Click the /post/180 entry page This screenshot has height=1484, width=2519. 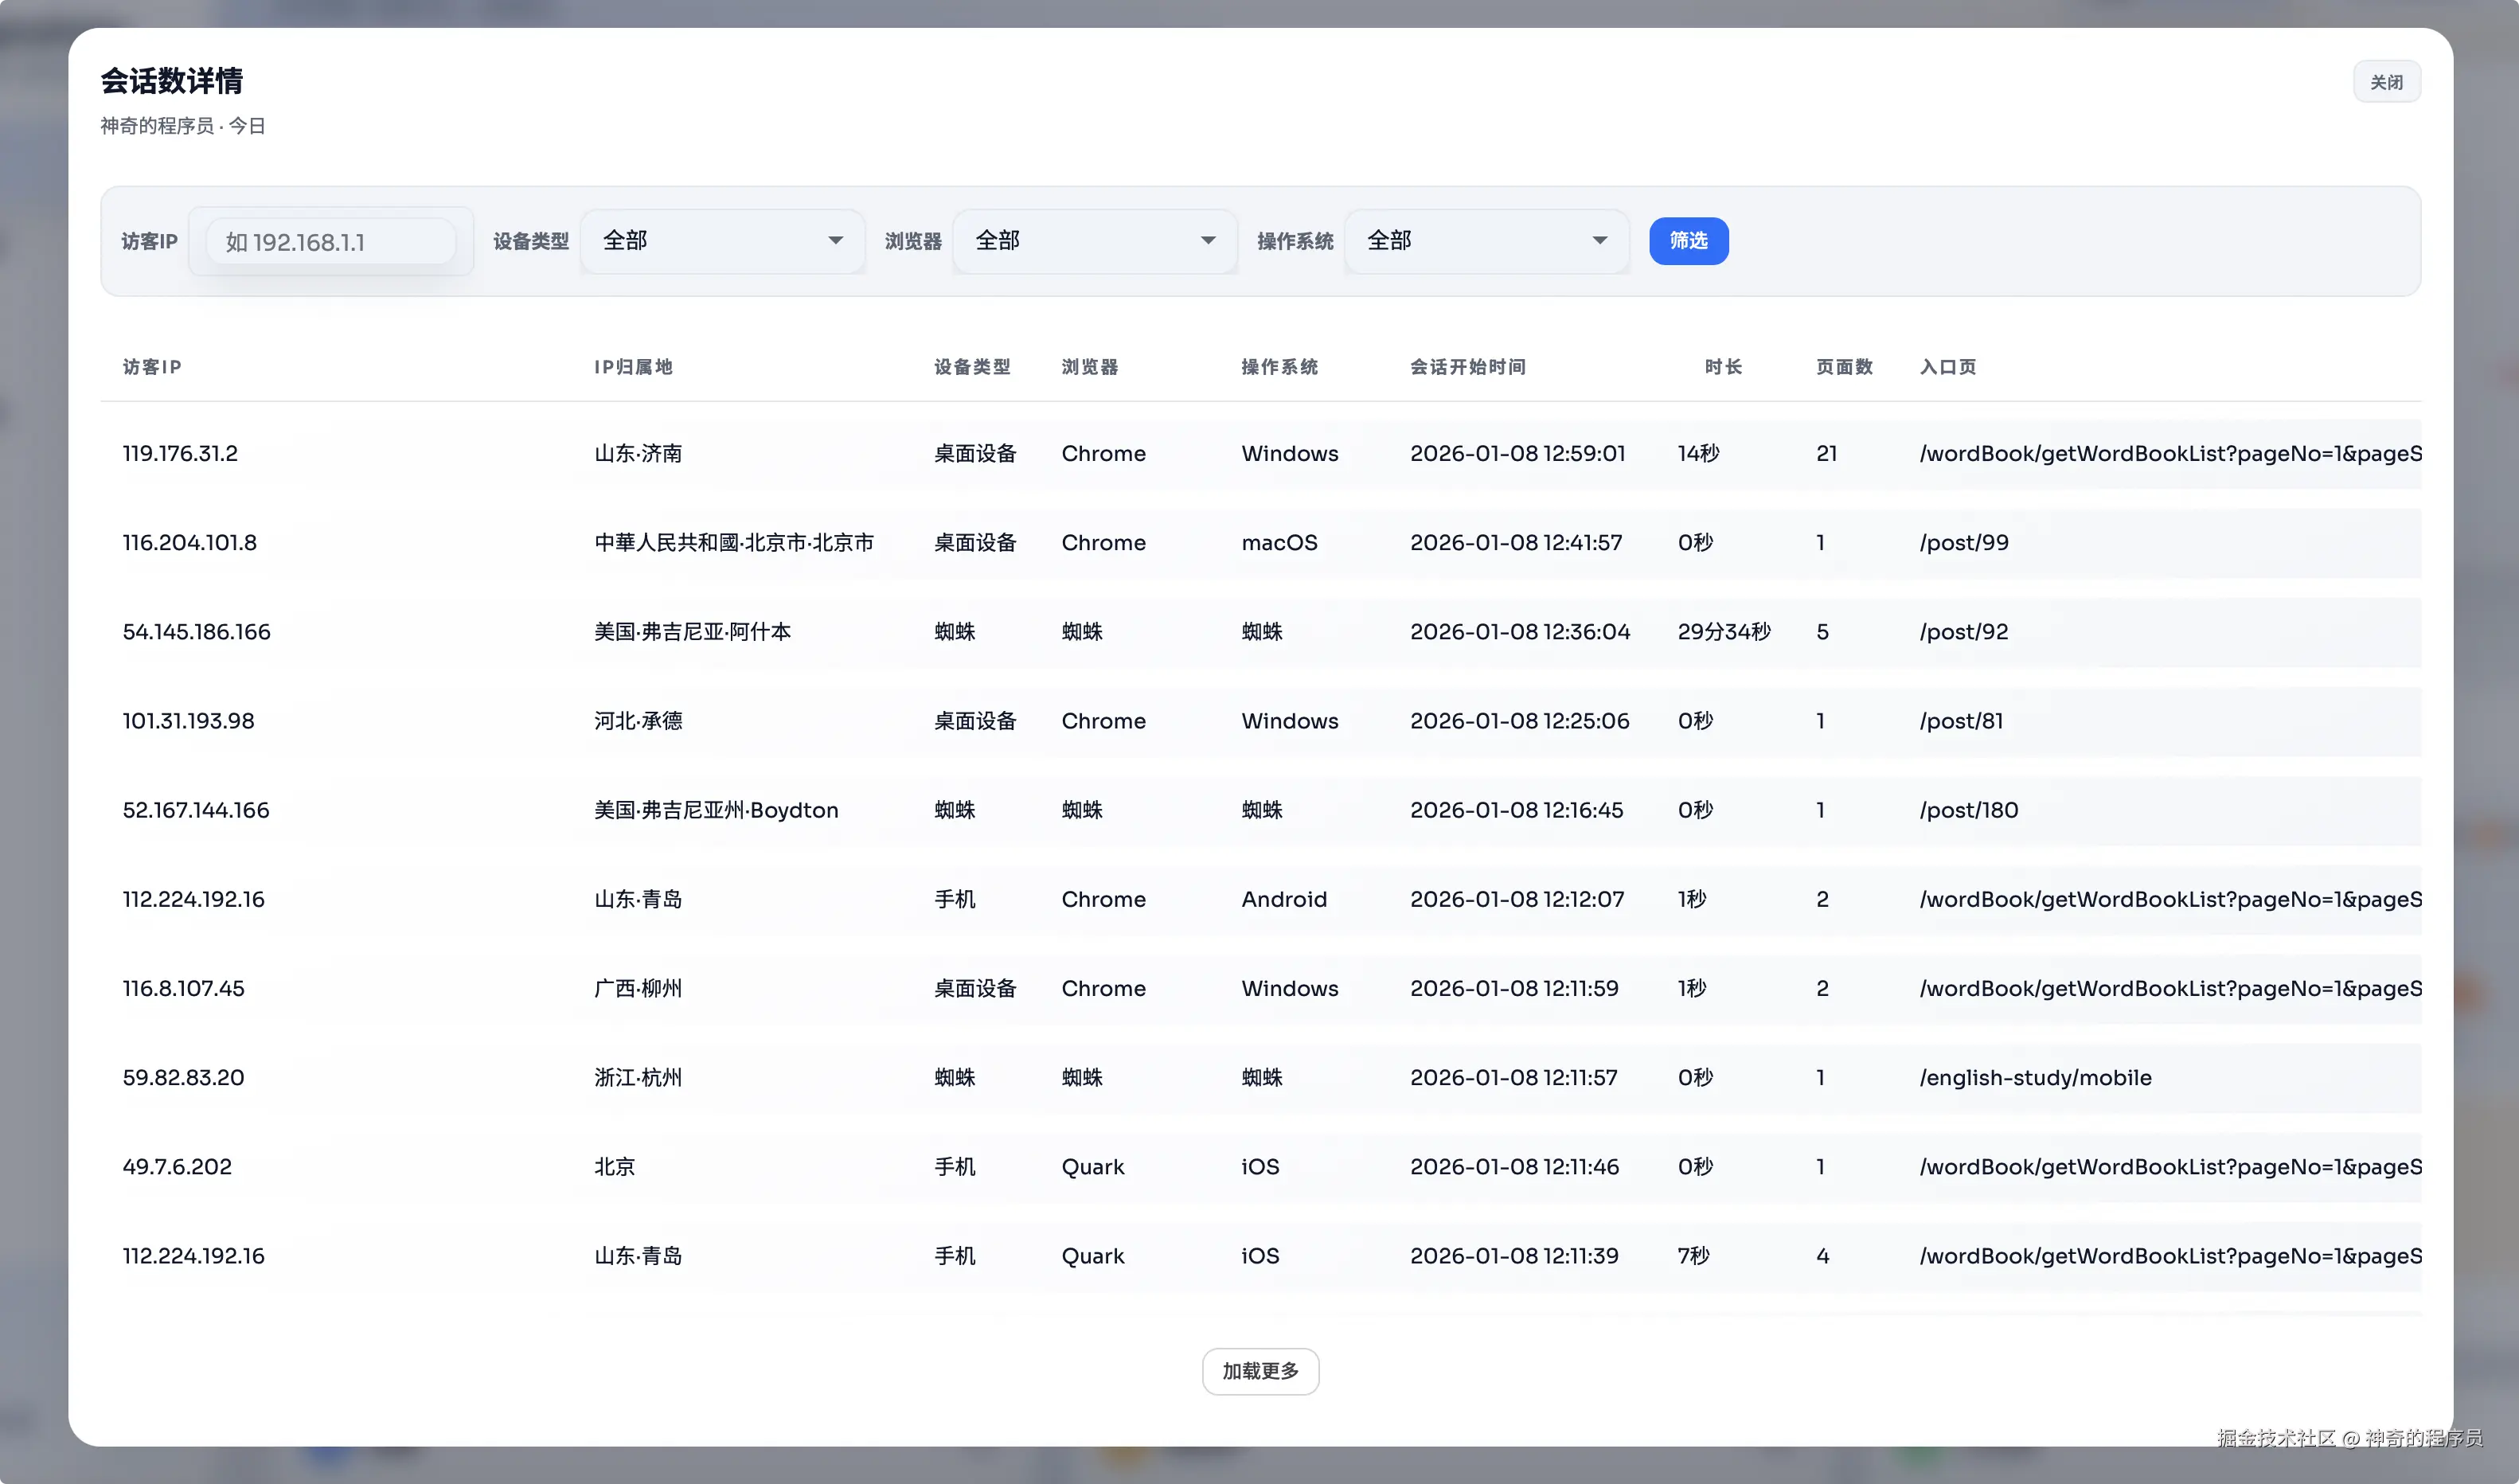click(x=1968, y=809)
